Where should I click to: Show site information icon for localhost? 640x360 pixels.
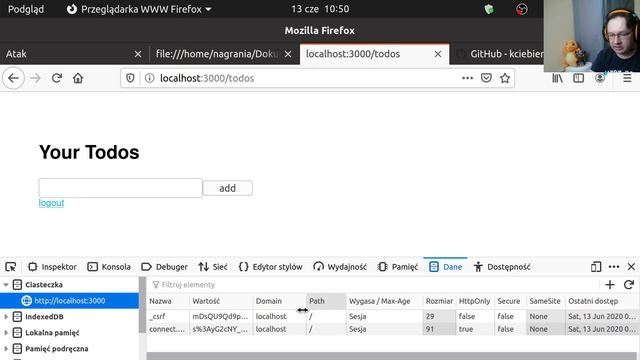point(149,78)
